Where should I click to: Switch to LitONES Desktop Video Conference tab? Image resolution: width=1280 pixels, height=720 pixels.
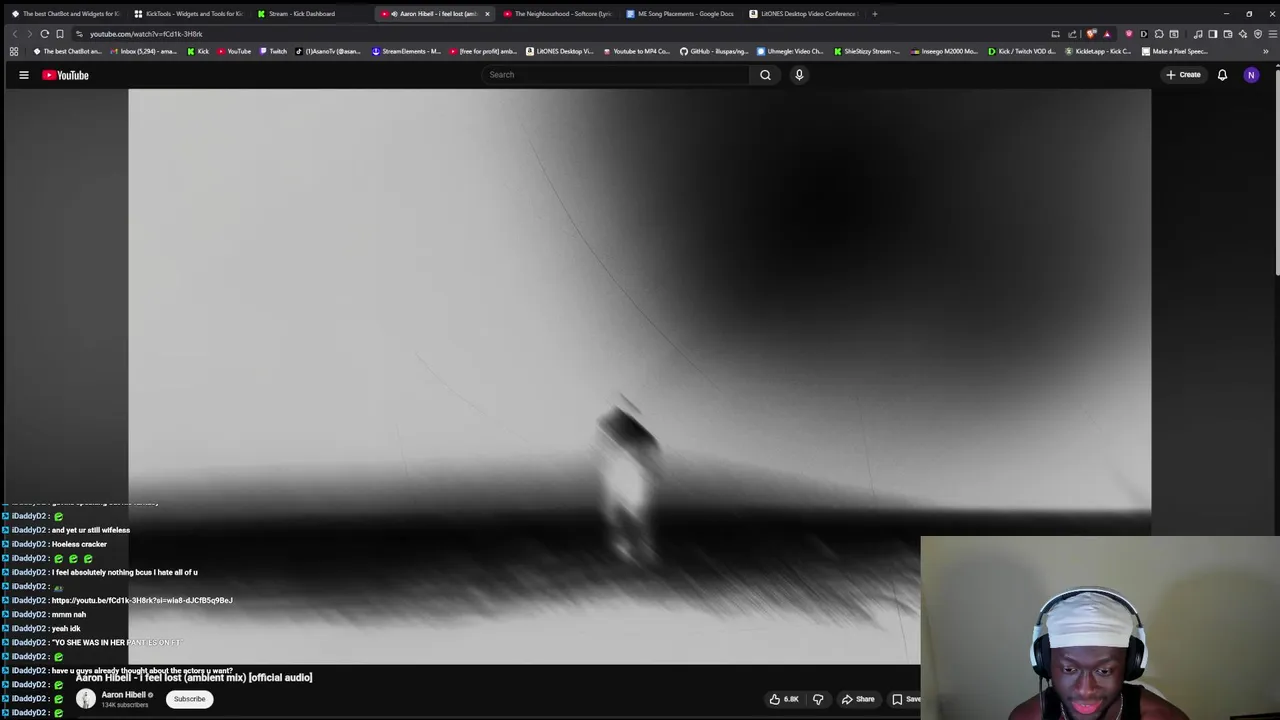tap(803, 14)
